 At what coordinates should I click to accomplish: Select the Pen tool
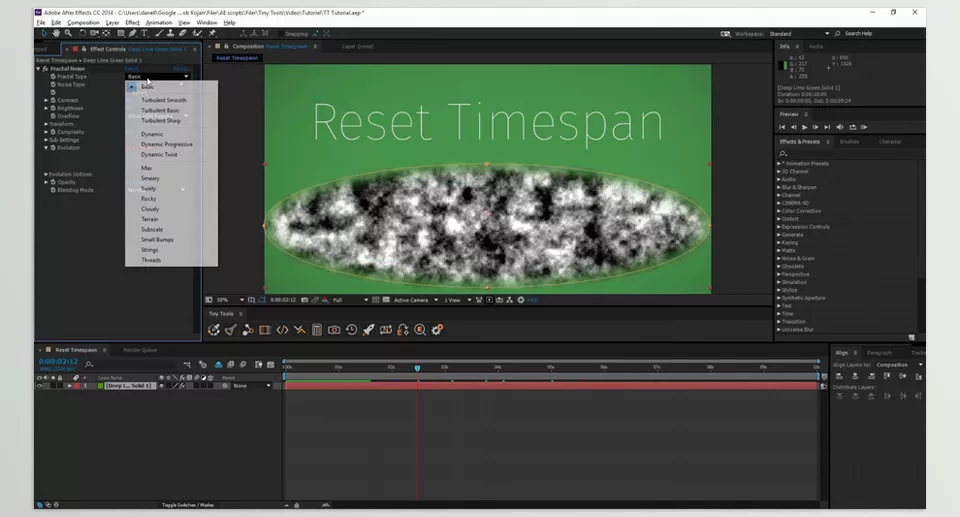(x=132, y=33)
